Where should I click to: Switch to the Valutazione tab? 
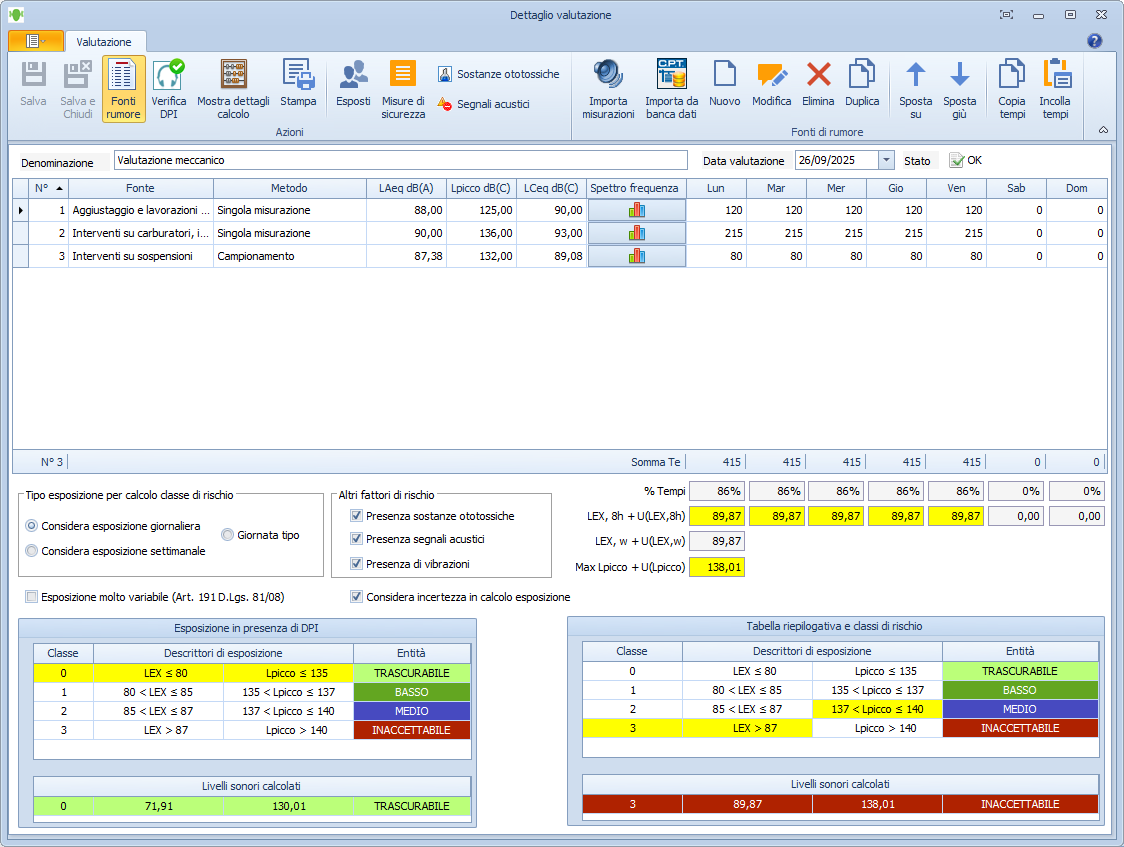point(104,42)
